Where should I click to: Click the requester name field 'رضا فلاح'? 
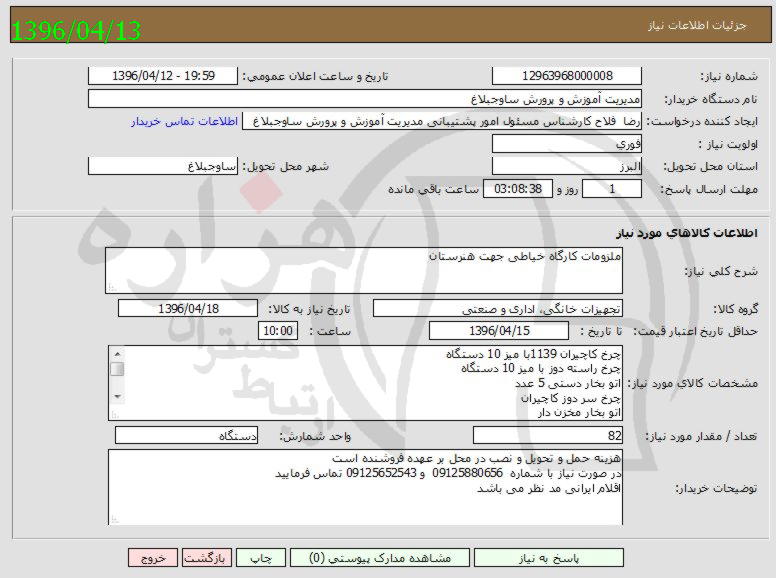(442, 121)
